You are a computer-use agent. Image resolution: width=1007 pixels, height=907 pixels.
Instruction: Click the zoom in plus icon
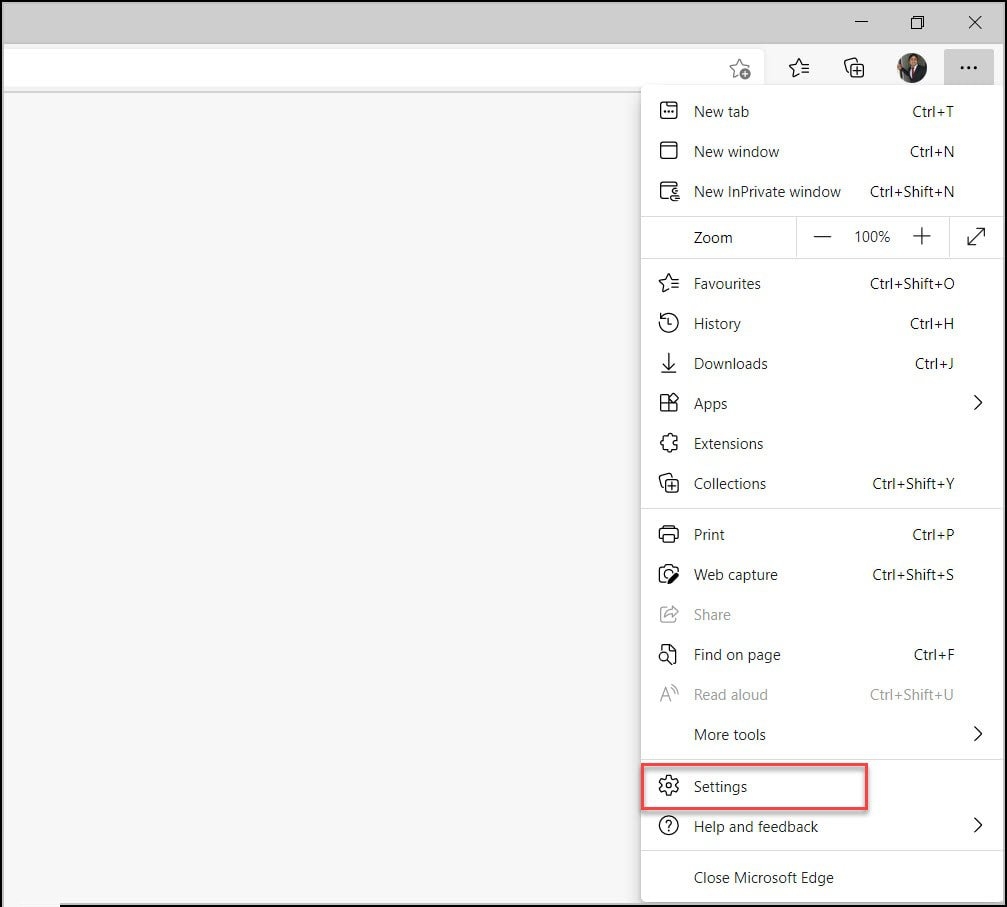point(922,237)
